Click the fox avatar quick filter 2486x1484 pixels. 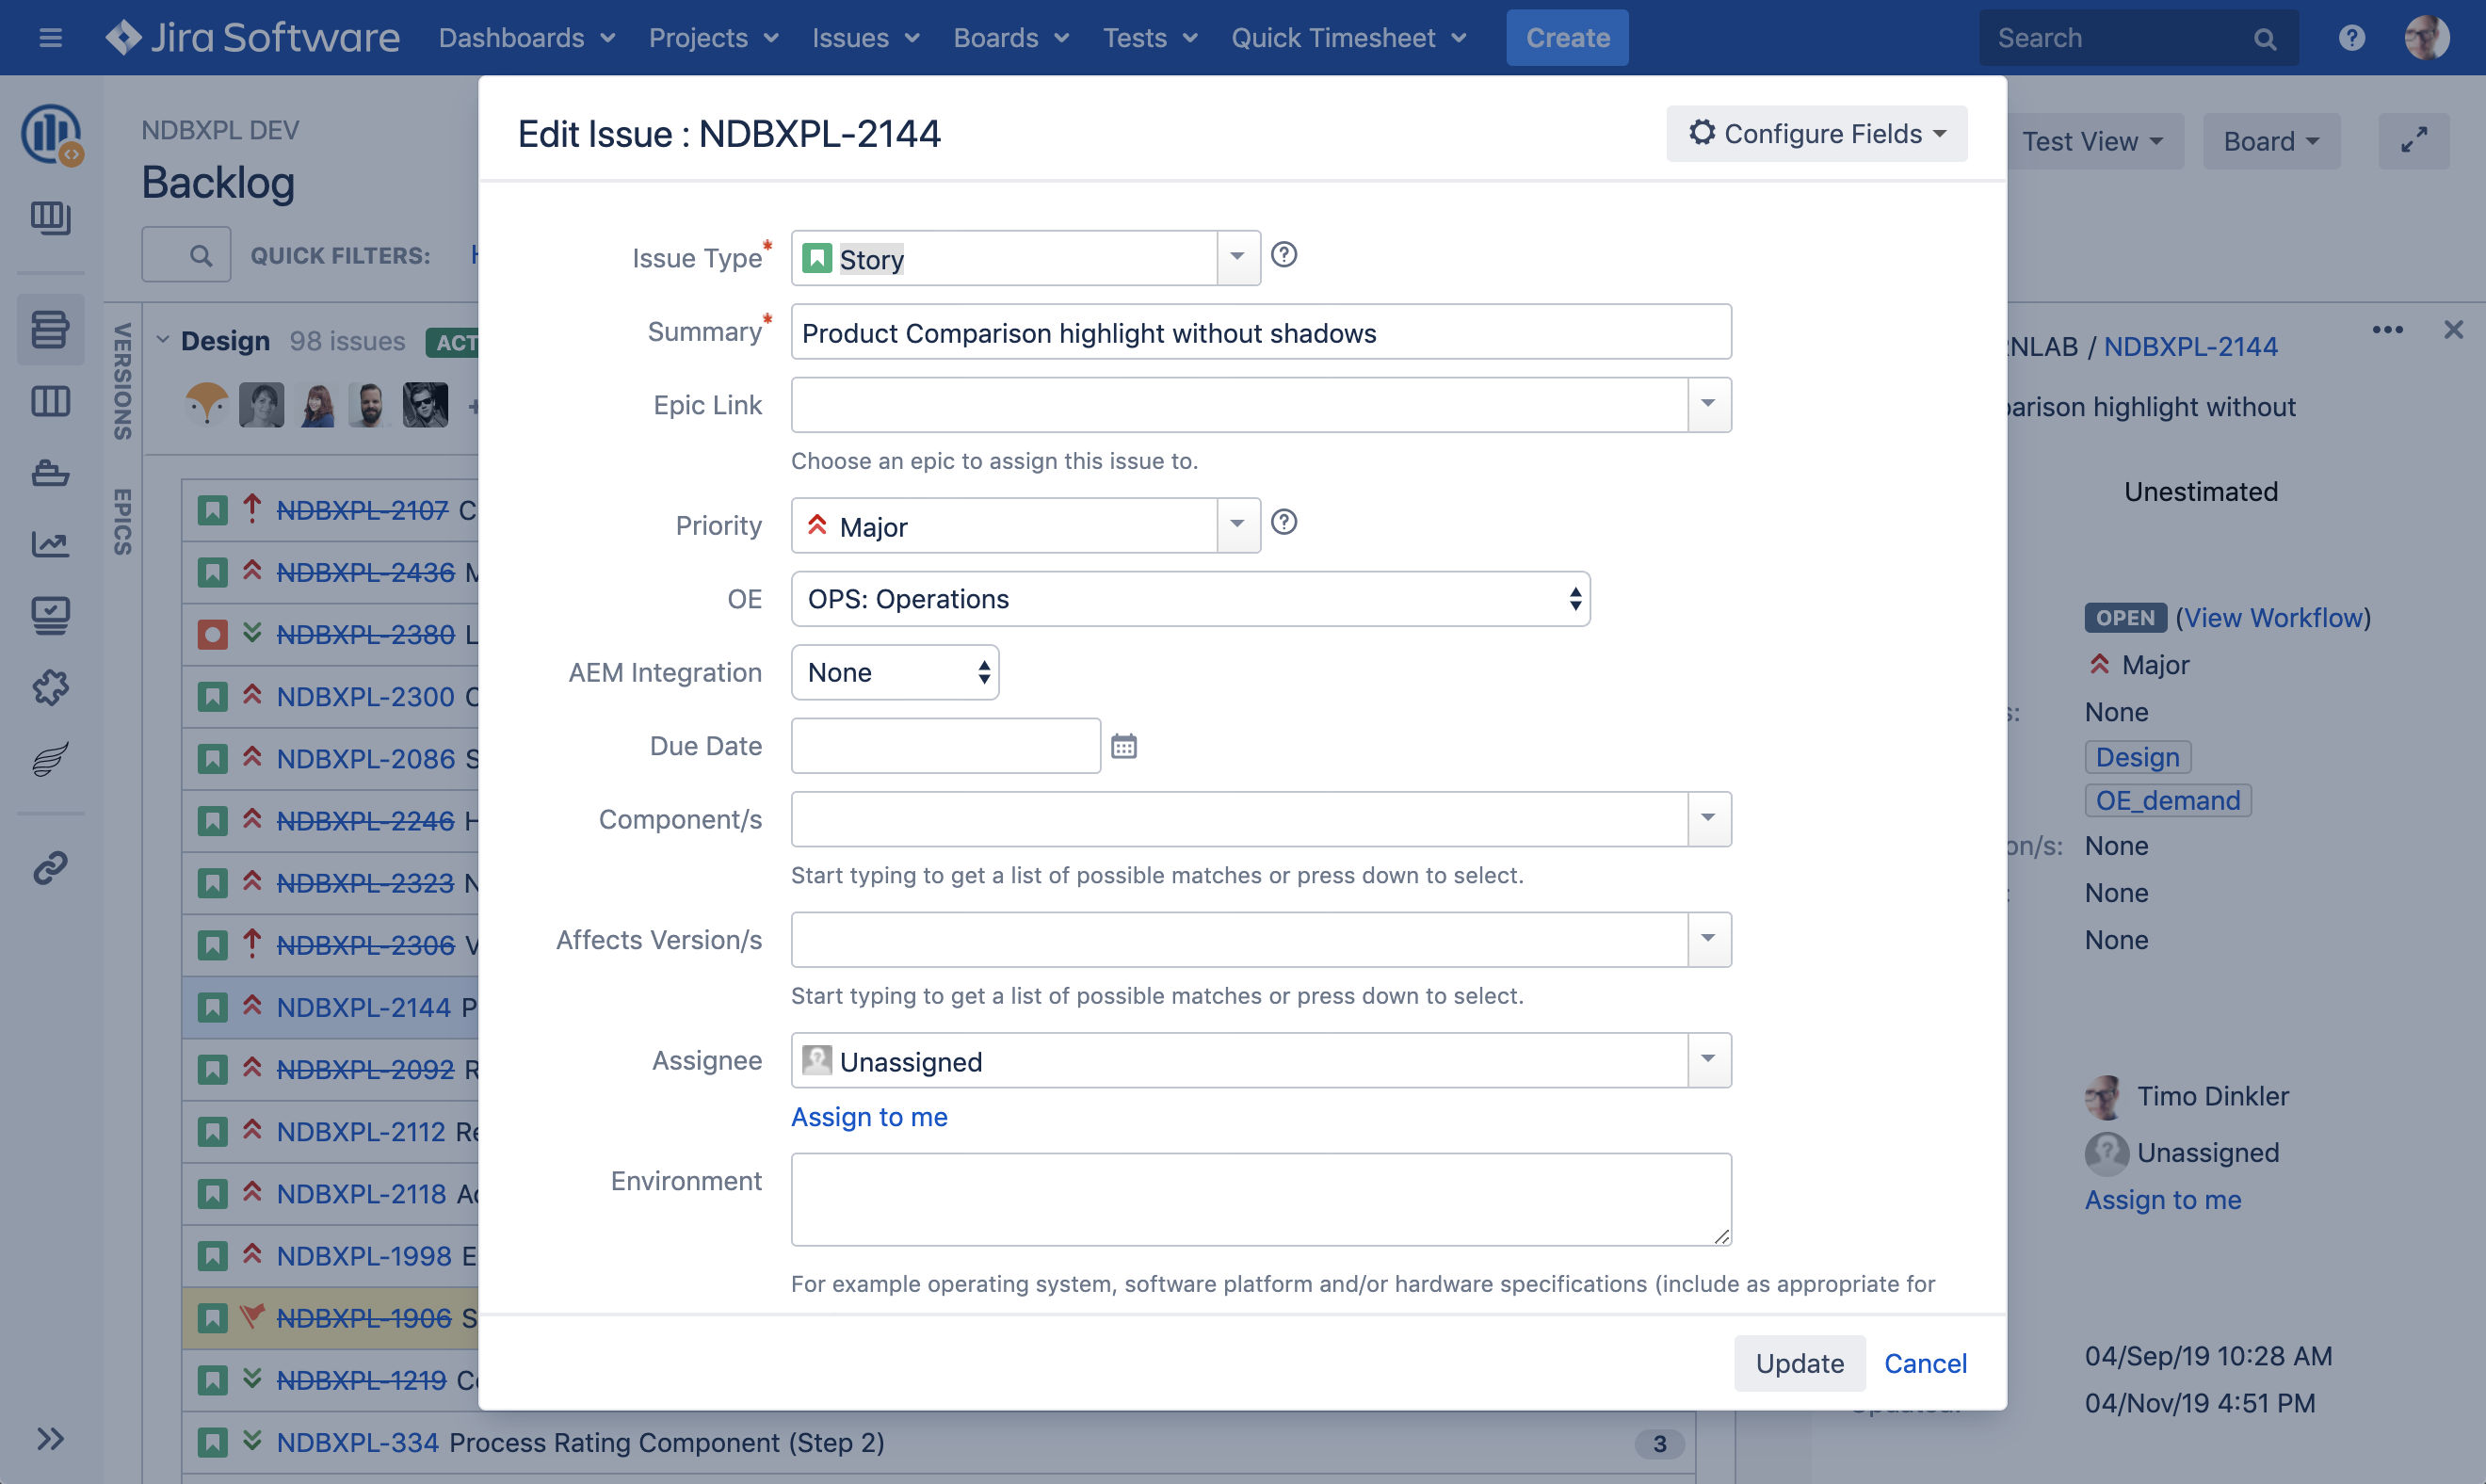click(207, 405)
